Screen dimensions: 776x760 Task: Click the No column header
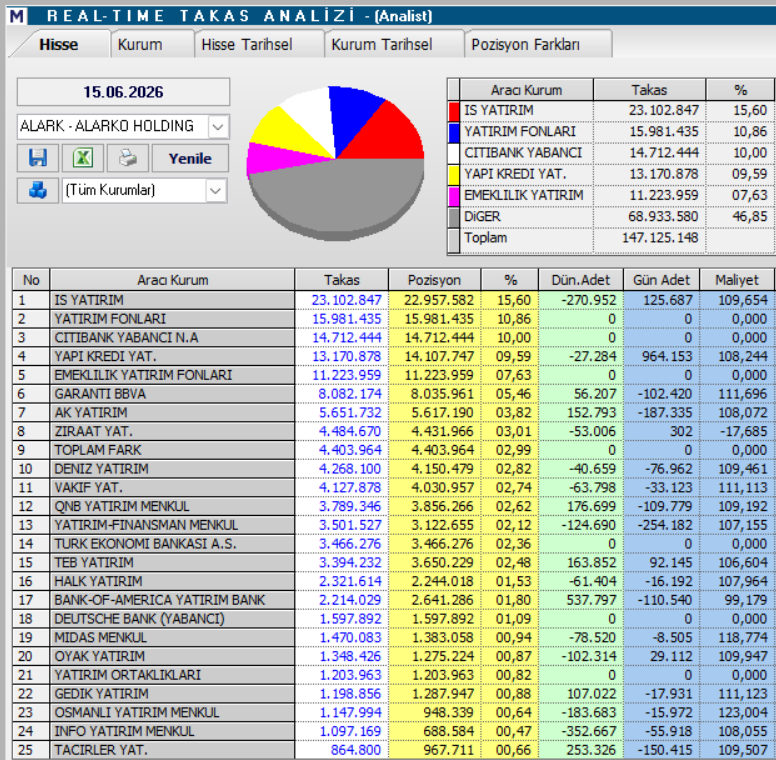coord(31,280)
